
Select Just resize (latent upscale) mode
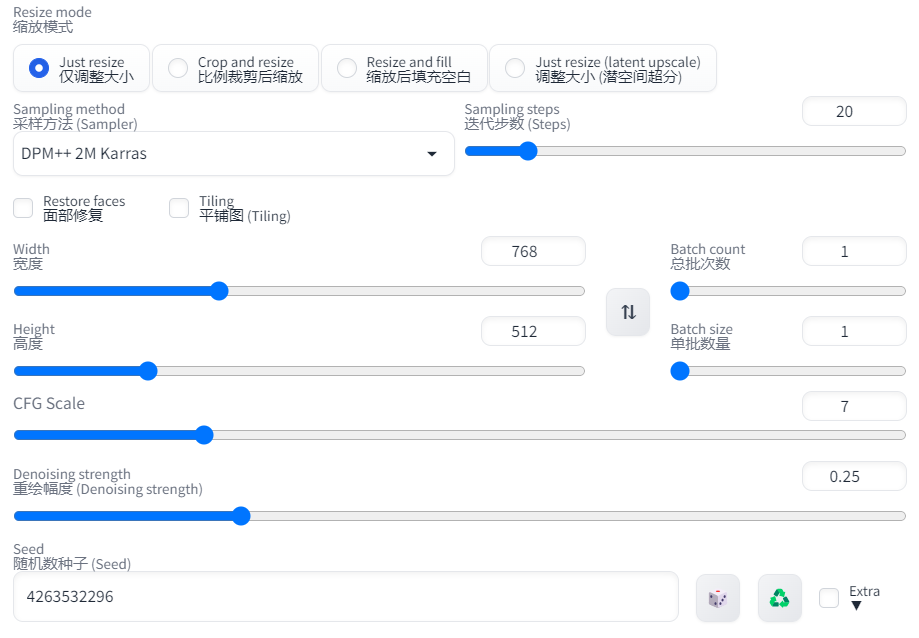point(515,68)
